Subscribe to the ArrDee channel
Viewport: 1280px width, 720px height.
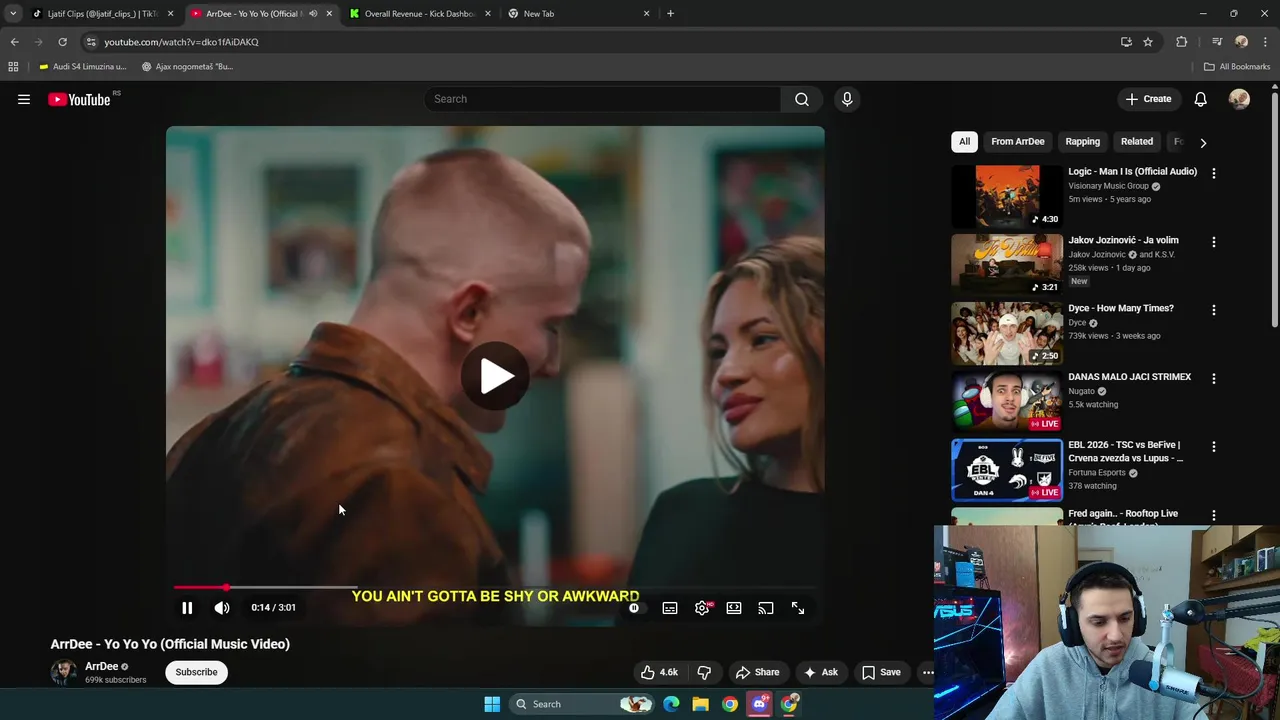pos(196,672)
